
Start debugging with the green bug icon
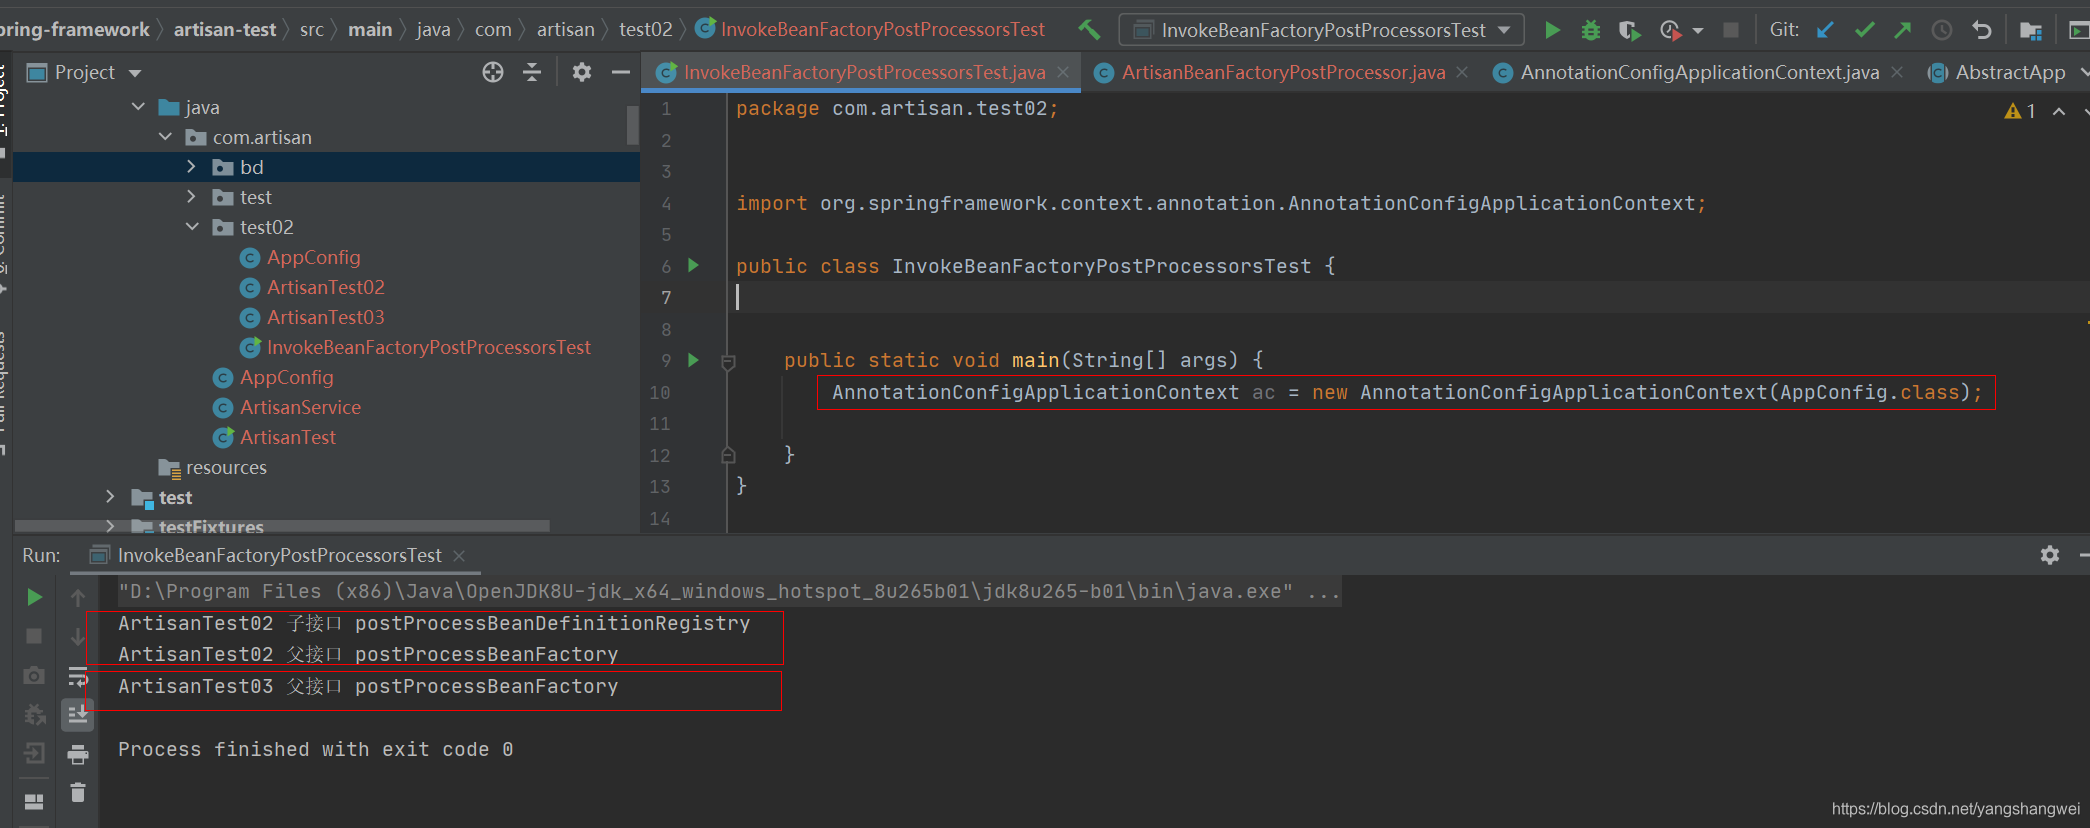click(x=1590, y=30)
